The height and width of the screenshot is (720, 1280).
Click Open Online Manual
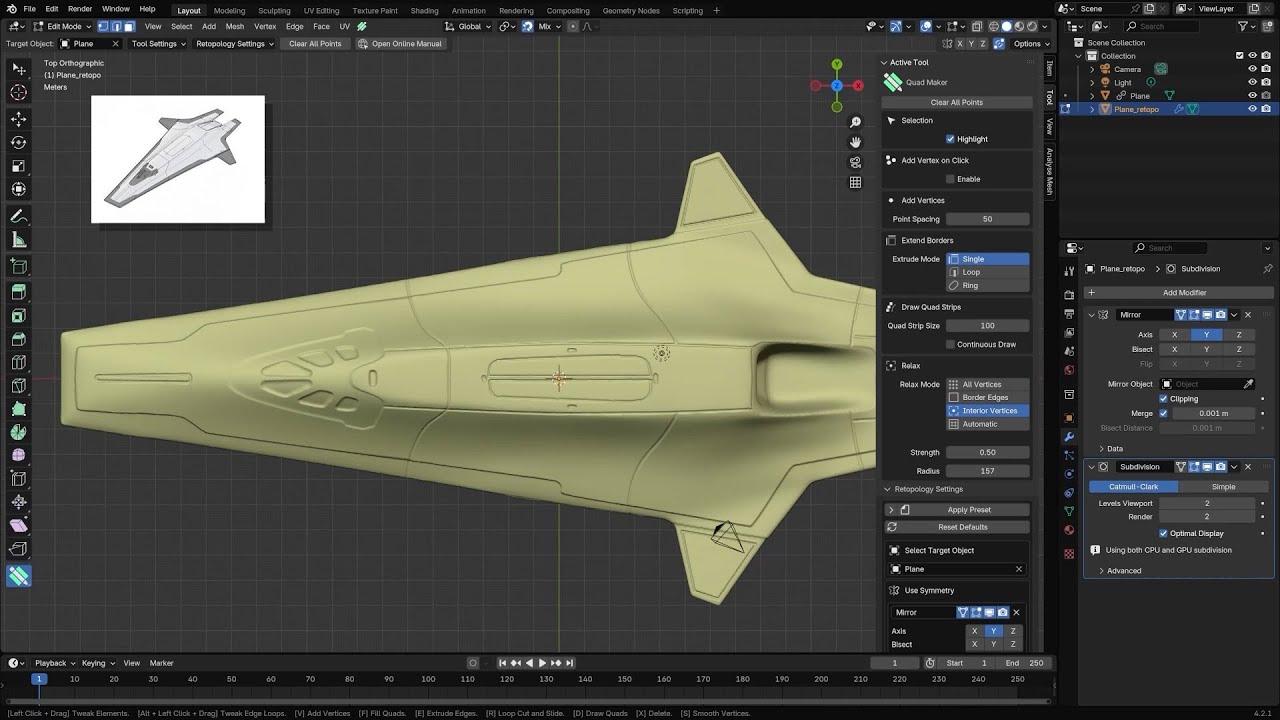pos(399,44)
